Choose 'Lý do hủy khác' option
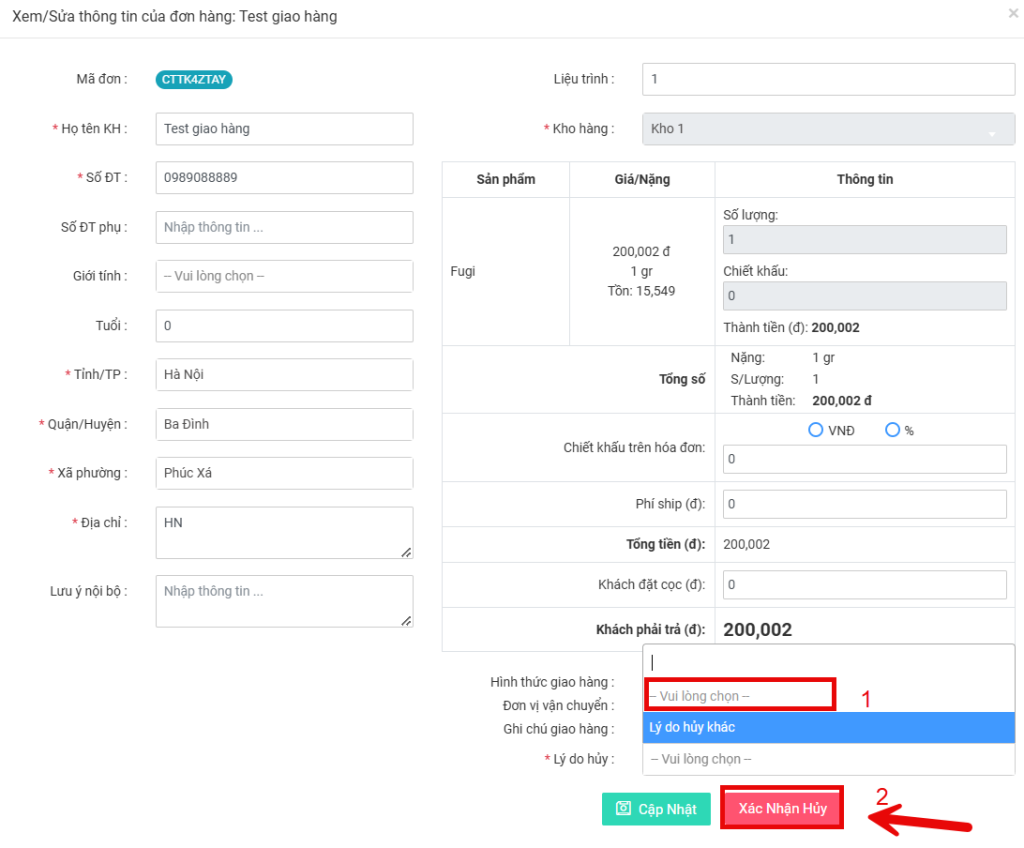1024x848 pixels. pyautogui.click(x=828, y=727)
